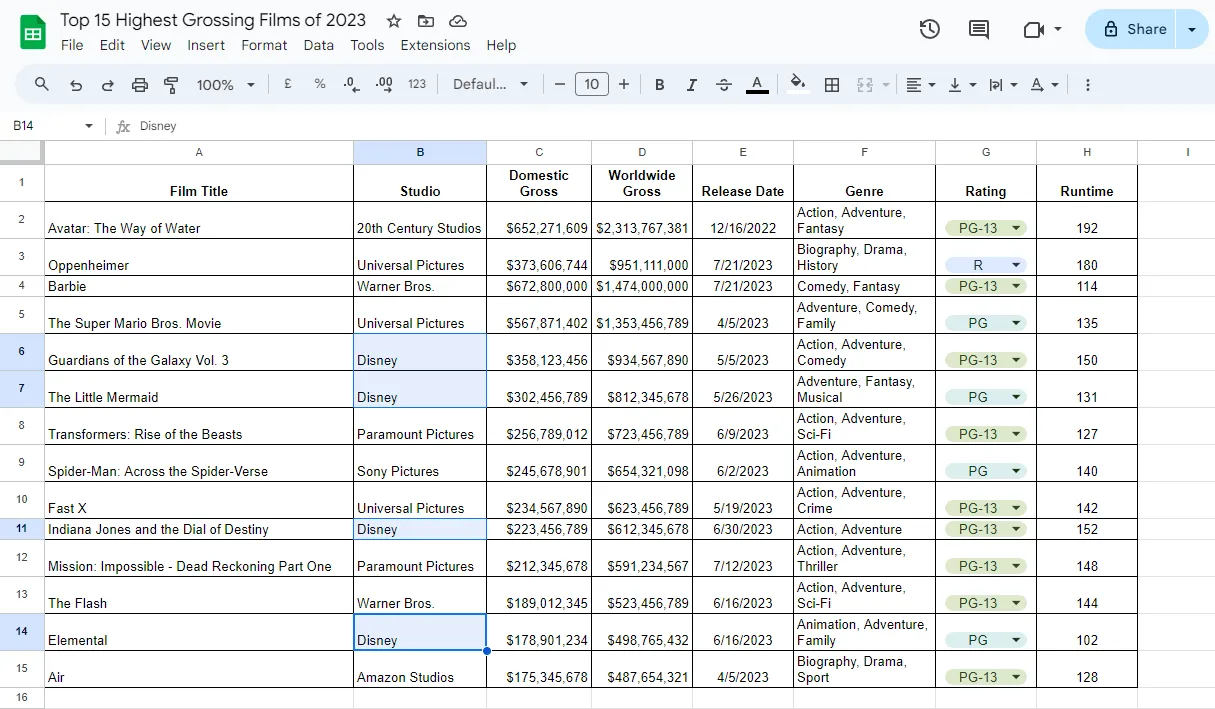Click the font size input field
Viewport: 1215px width, 709px height.
[592, 84]
